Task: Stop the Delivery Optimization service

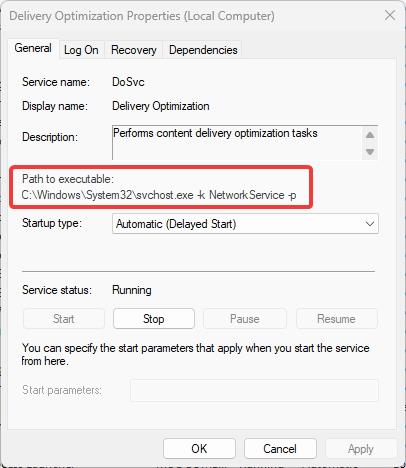Action: point(154,319)
